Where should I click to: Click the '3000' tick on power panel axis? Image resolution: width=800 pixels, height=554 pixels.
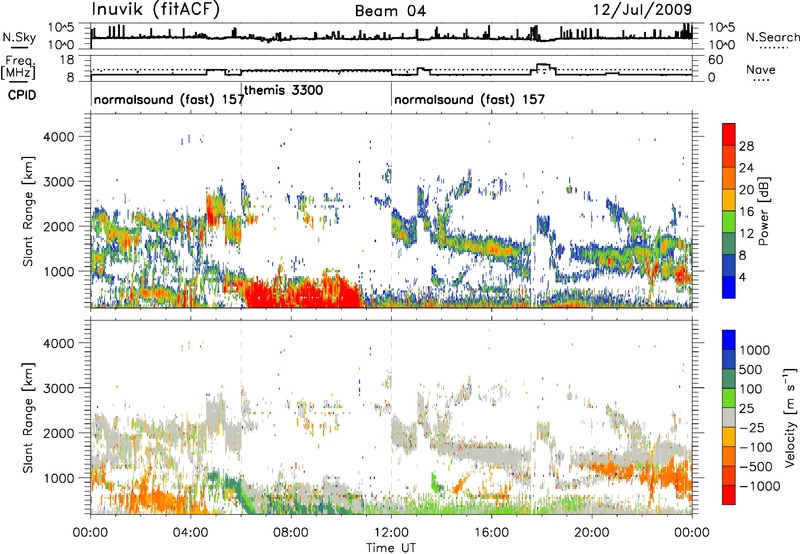(59, 182)
